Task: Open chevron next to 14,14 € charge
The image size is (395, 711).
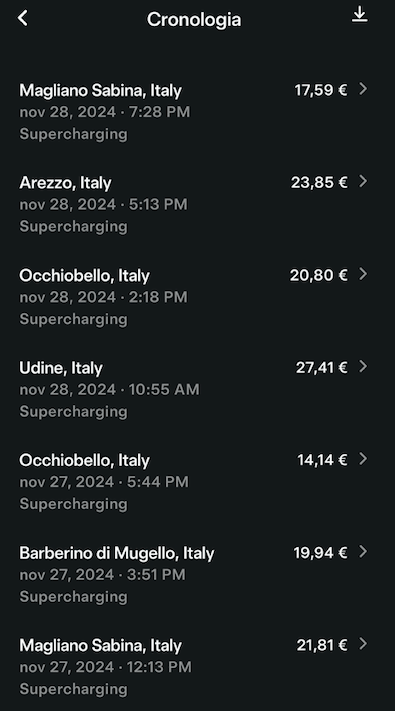Action: pyautogui.click(x=363, y=459)
